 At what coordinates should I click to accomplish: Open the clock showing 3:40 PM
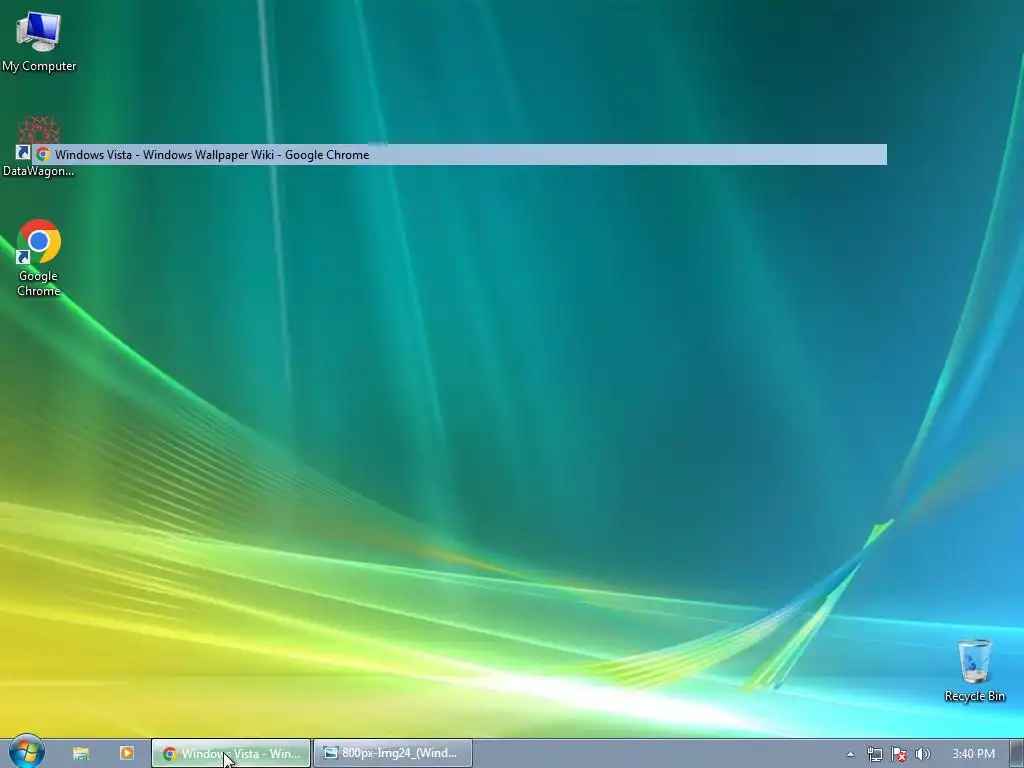pyautogui.click(x=973, y=754)
